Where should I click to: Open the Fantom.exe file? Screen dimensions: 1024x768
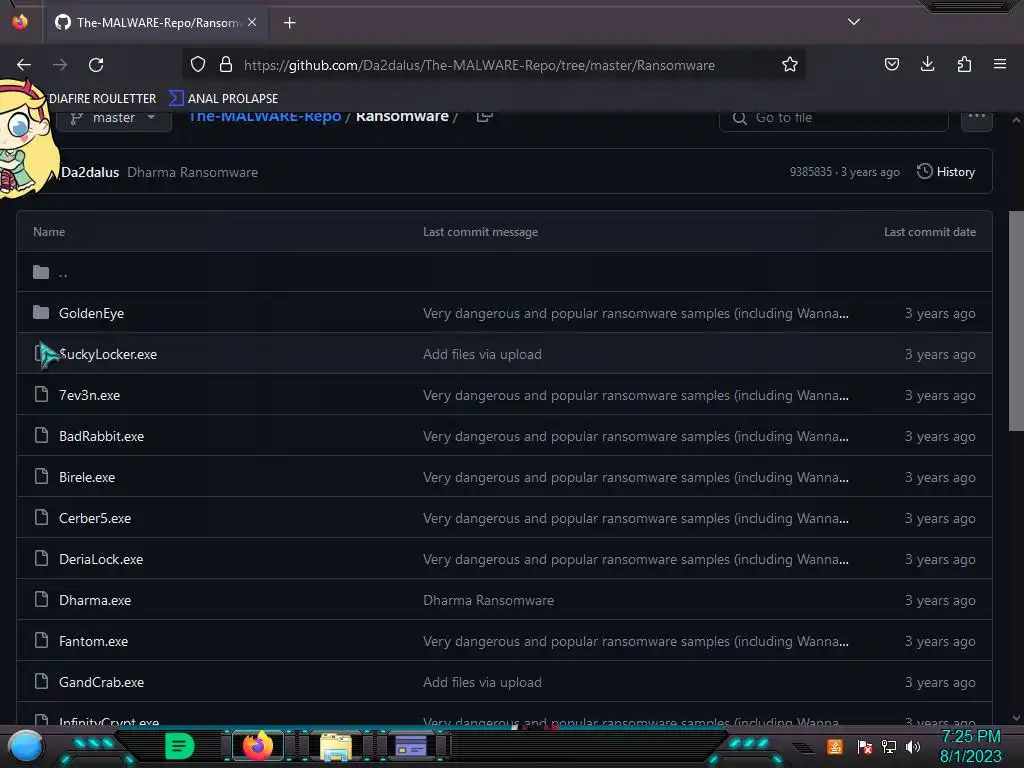point(93,642)
